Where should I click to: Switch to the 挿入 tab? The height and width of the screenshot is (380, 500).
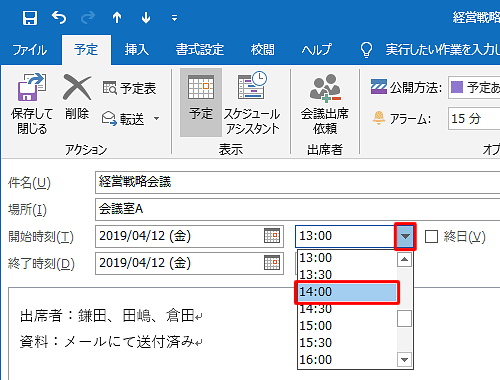137,50
